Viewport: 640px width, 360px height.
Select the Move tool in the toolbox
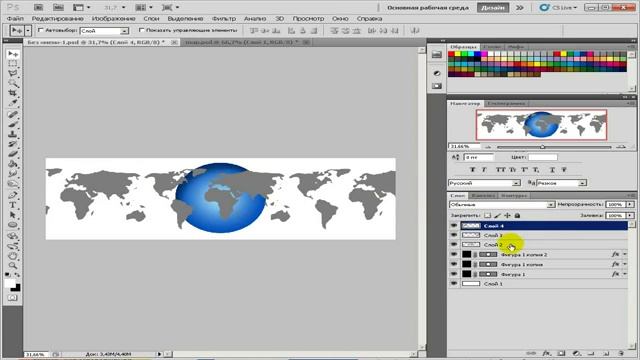tap(13, 54)
